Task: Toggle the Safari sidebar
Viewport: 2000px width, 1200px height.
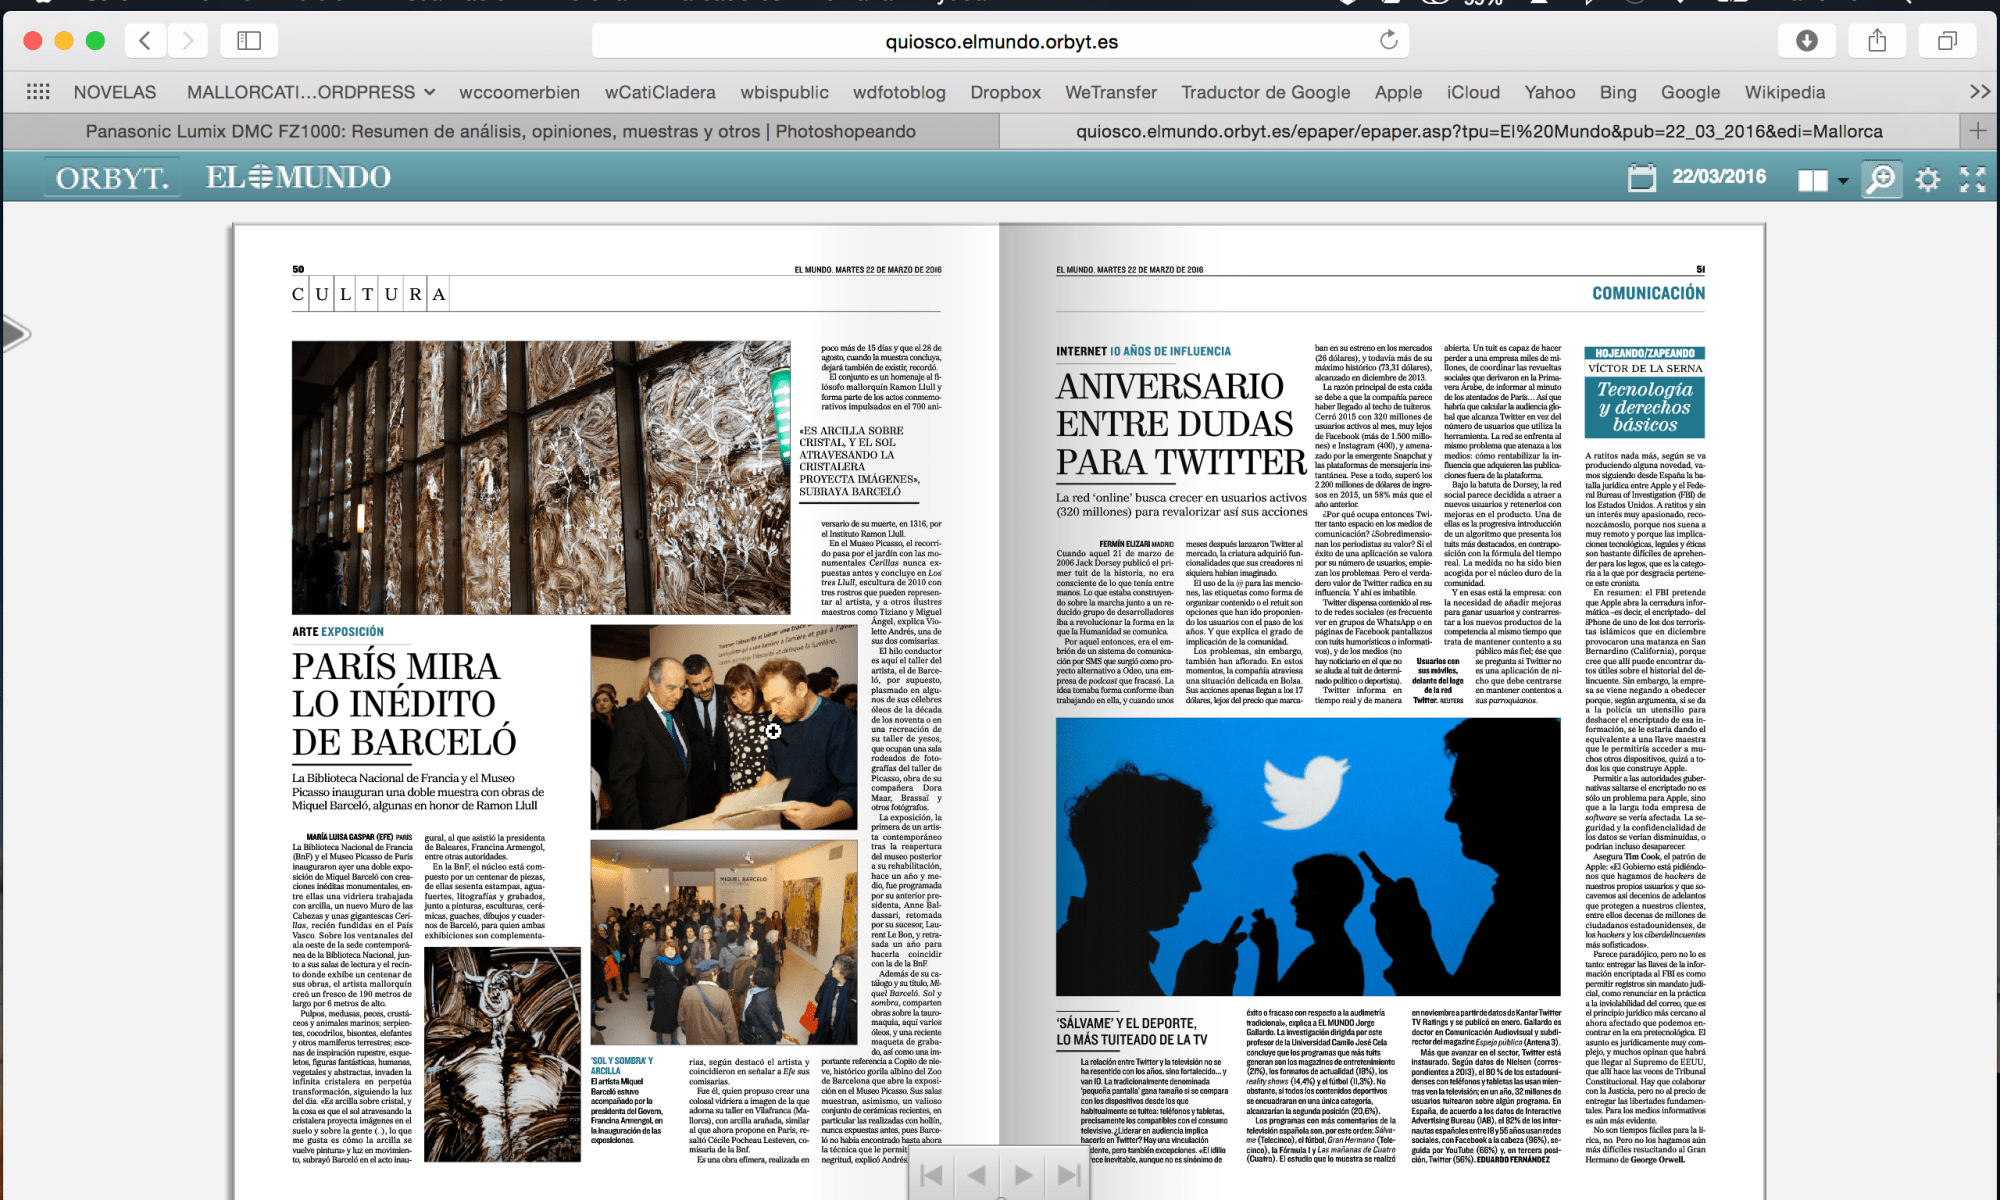Action: point(249,41)
